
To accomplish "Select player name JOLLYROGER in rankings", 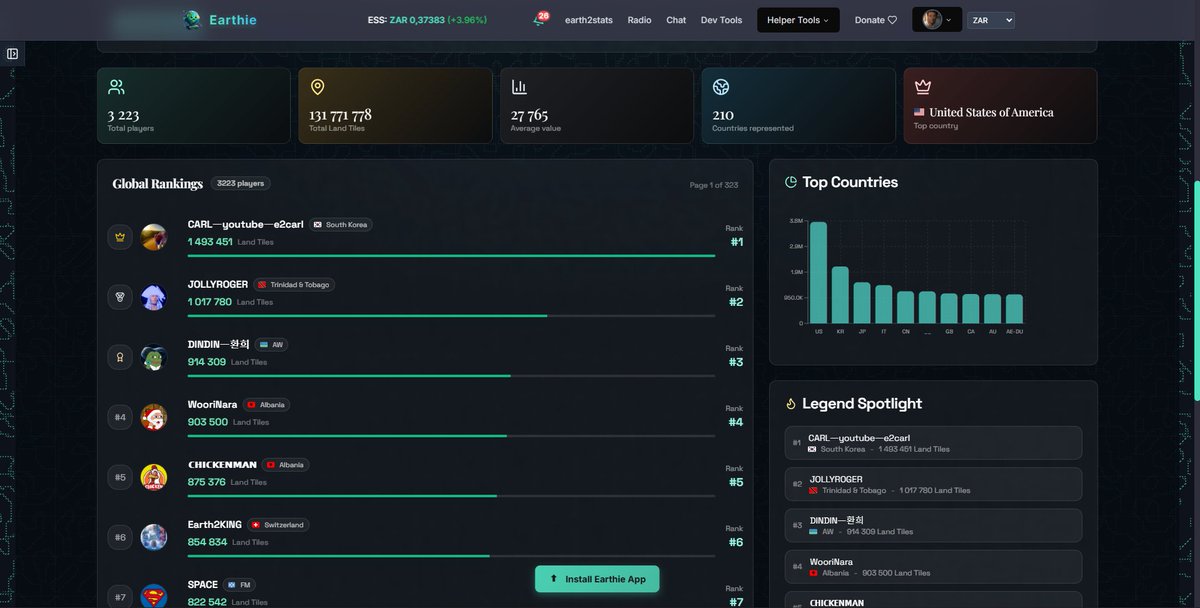I will [x=218, y=285].
